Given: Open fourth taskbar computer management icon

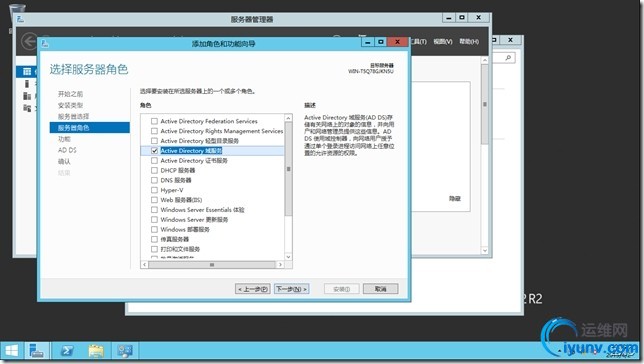Looking at the screenshot, I should pos(125,351).
